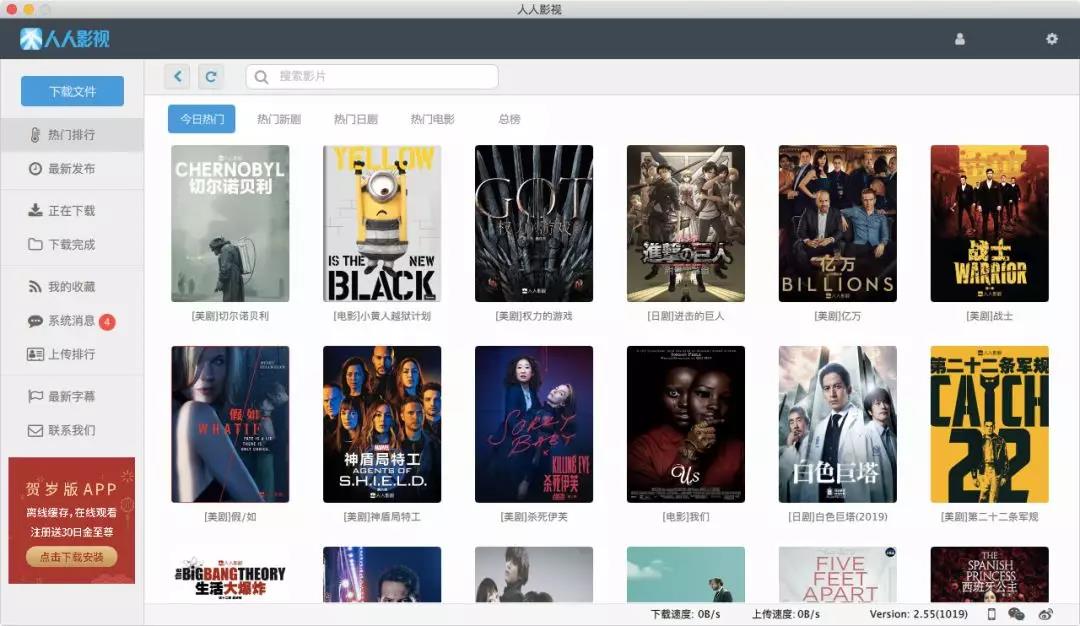Open the Warrior 战士 poster

990,223
